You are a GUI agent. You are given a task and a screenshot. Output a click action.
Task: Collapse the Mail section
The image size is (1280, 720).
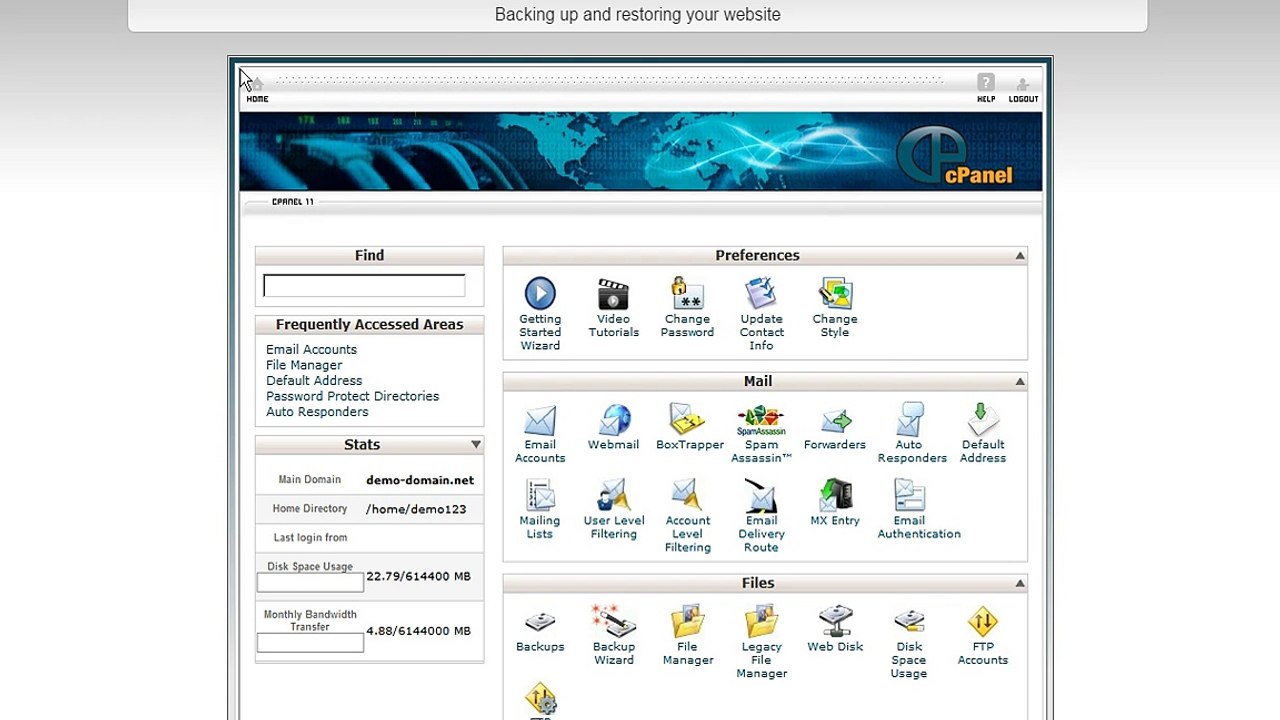(1020, 382)
